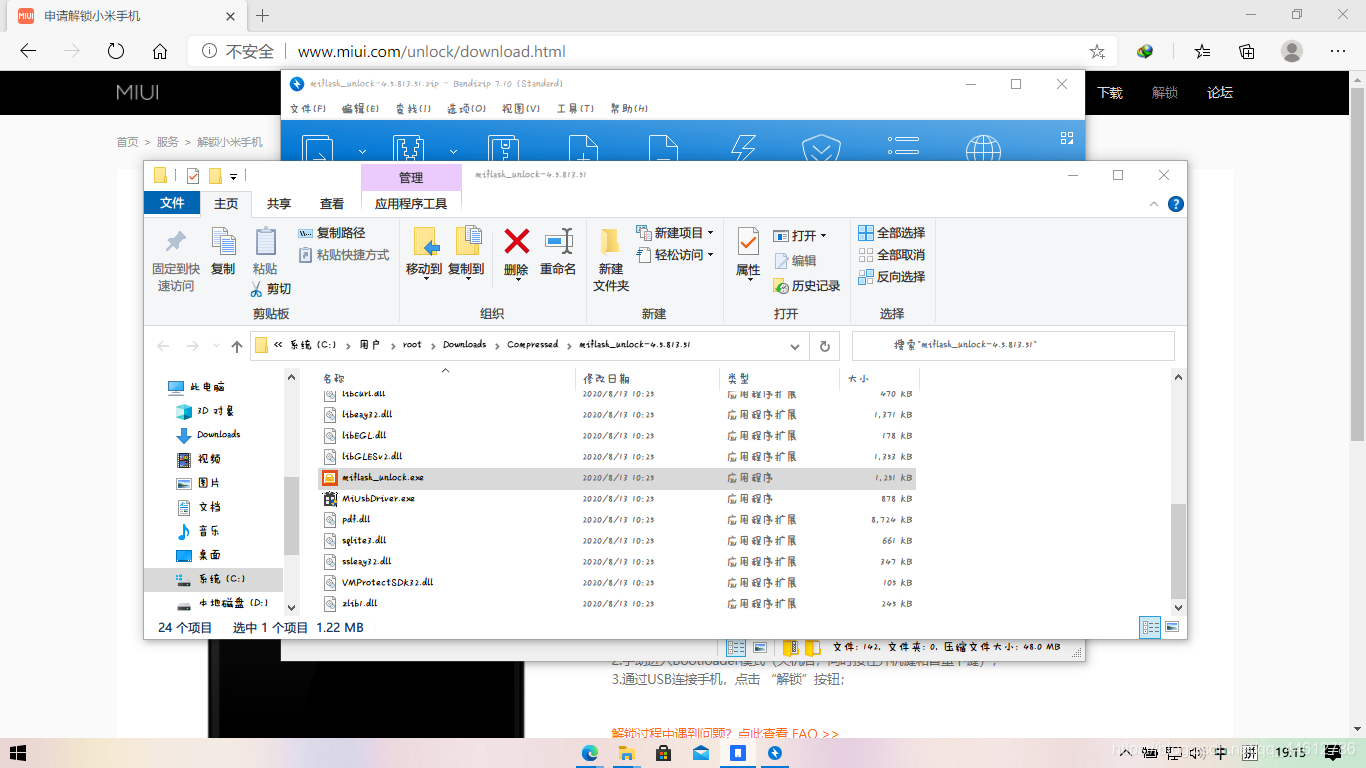The image size is (1366, 768).
Task: Click the 管理 contextual tab header
Action: click(411, 177)
